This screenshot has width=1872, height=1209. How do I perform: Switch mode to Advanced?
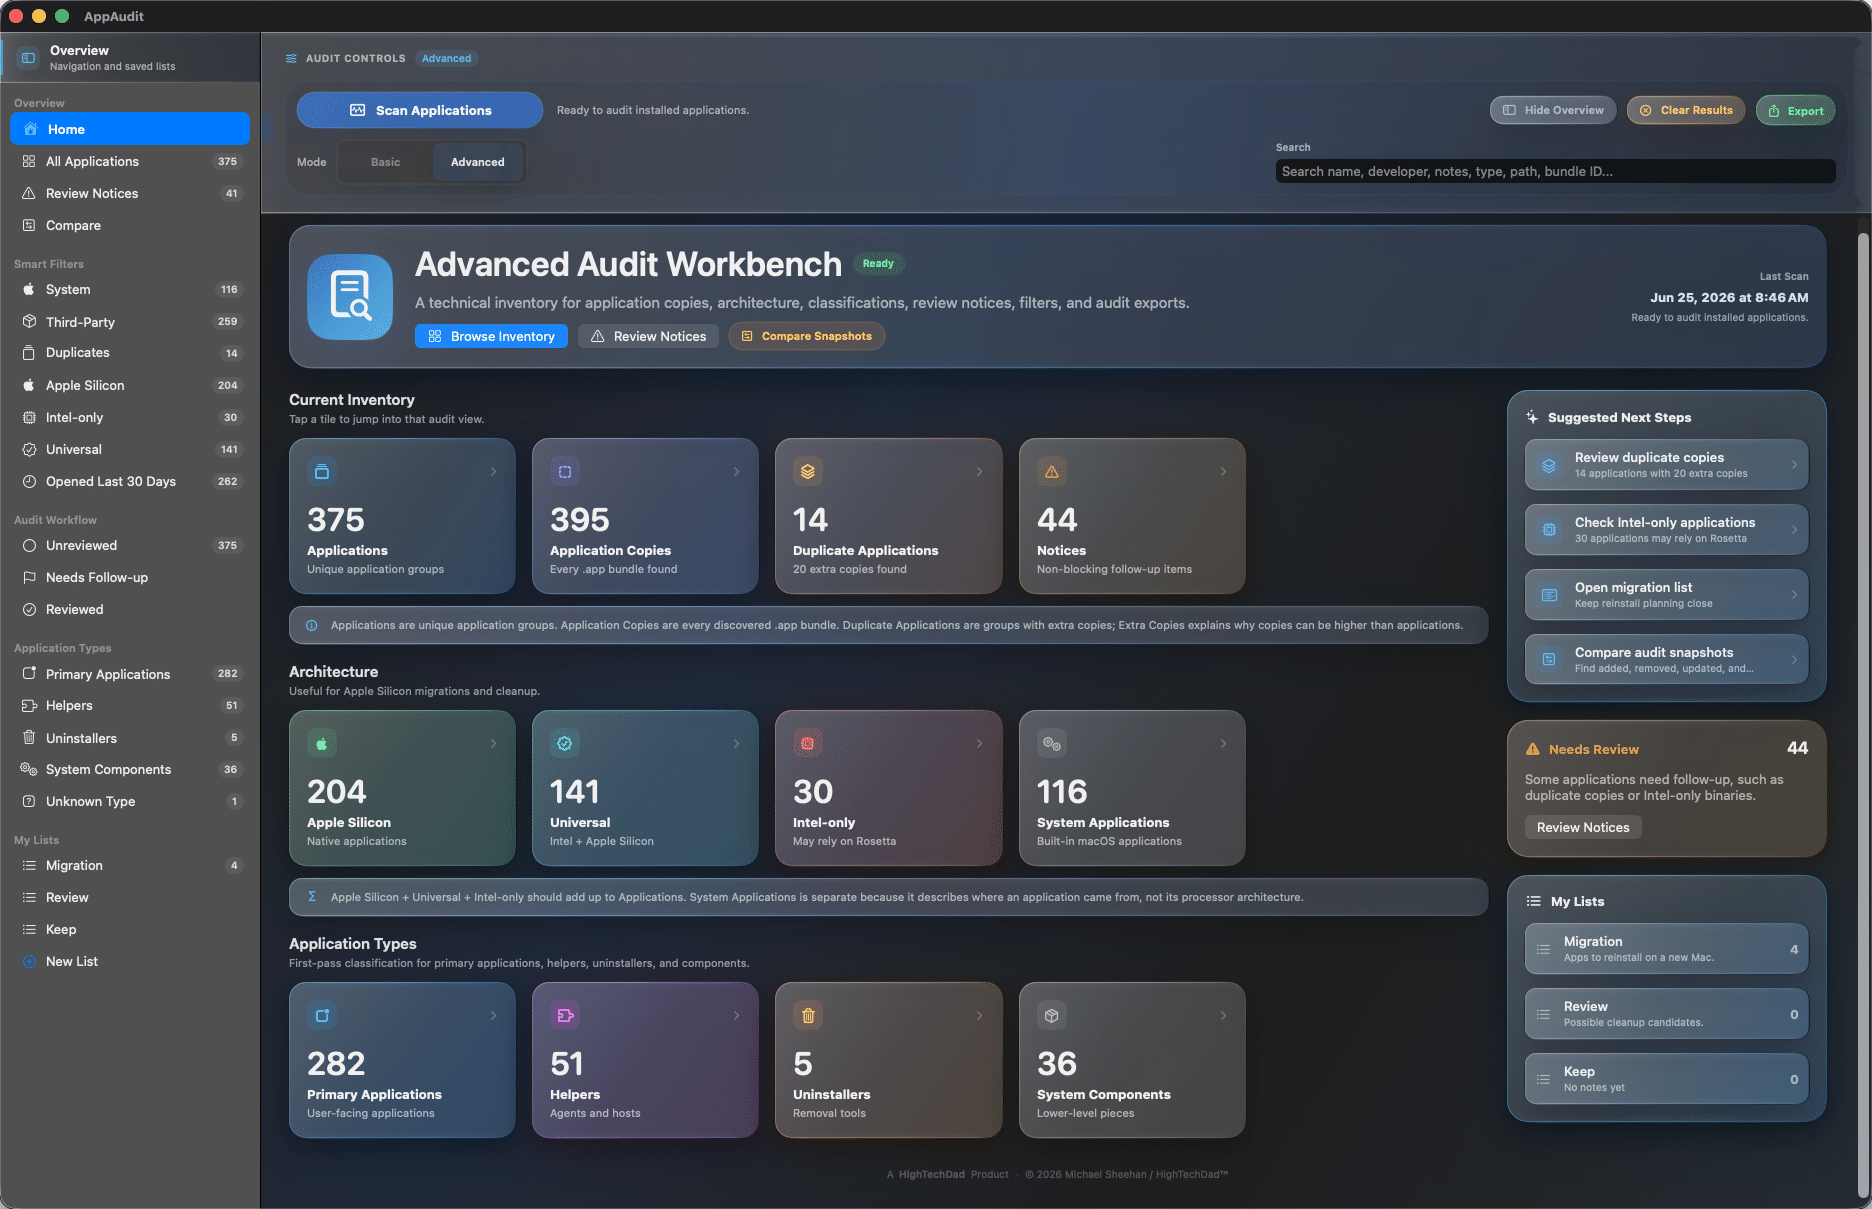(x=478, y=162)
